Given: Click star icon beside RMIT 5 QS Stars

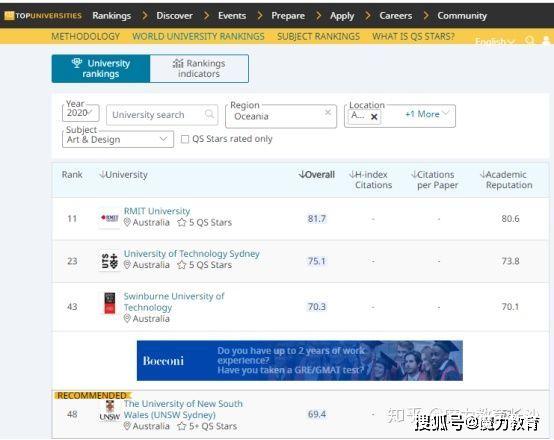Looking at the screenshot, I should click(182, 222).
